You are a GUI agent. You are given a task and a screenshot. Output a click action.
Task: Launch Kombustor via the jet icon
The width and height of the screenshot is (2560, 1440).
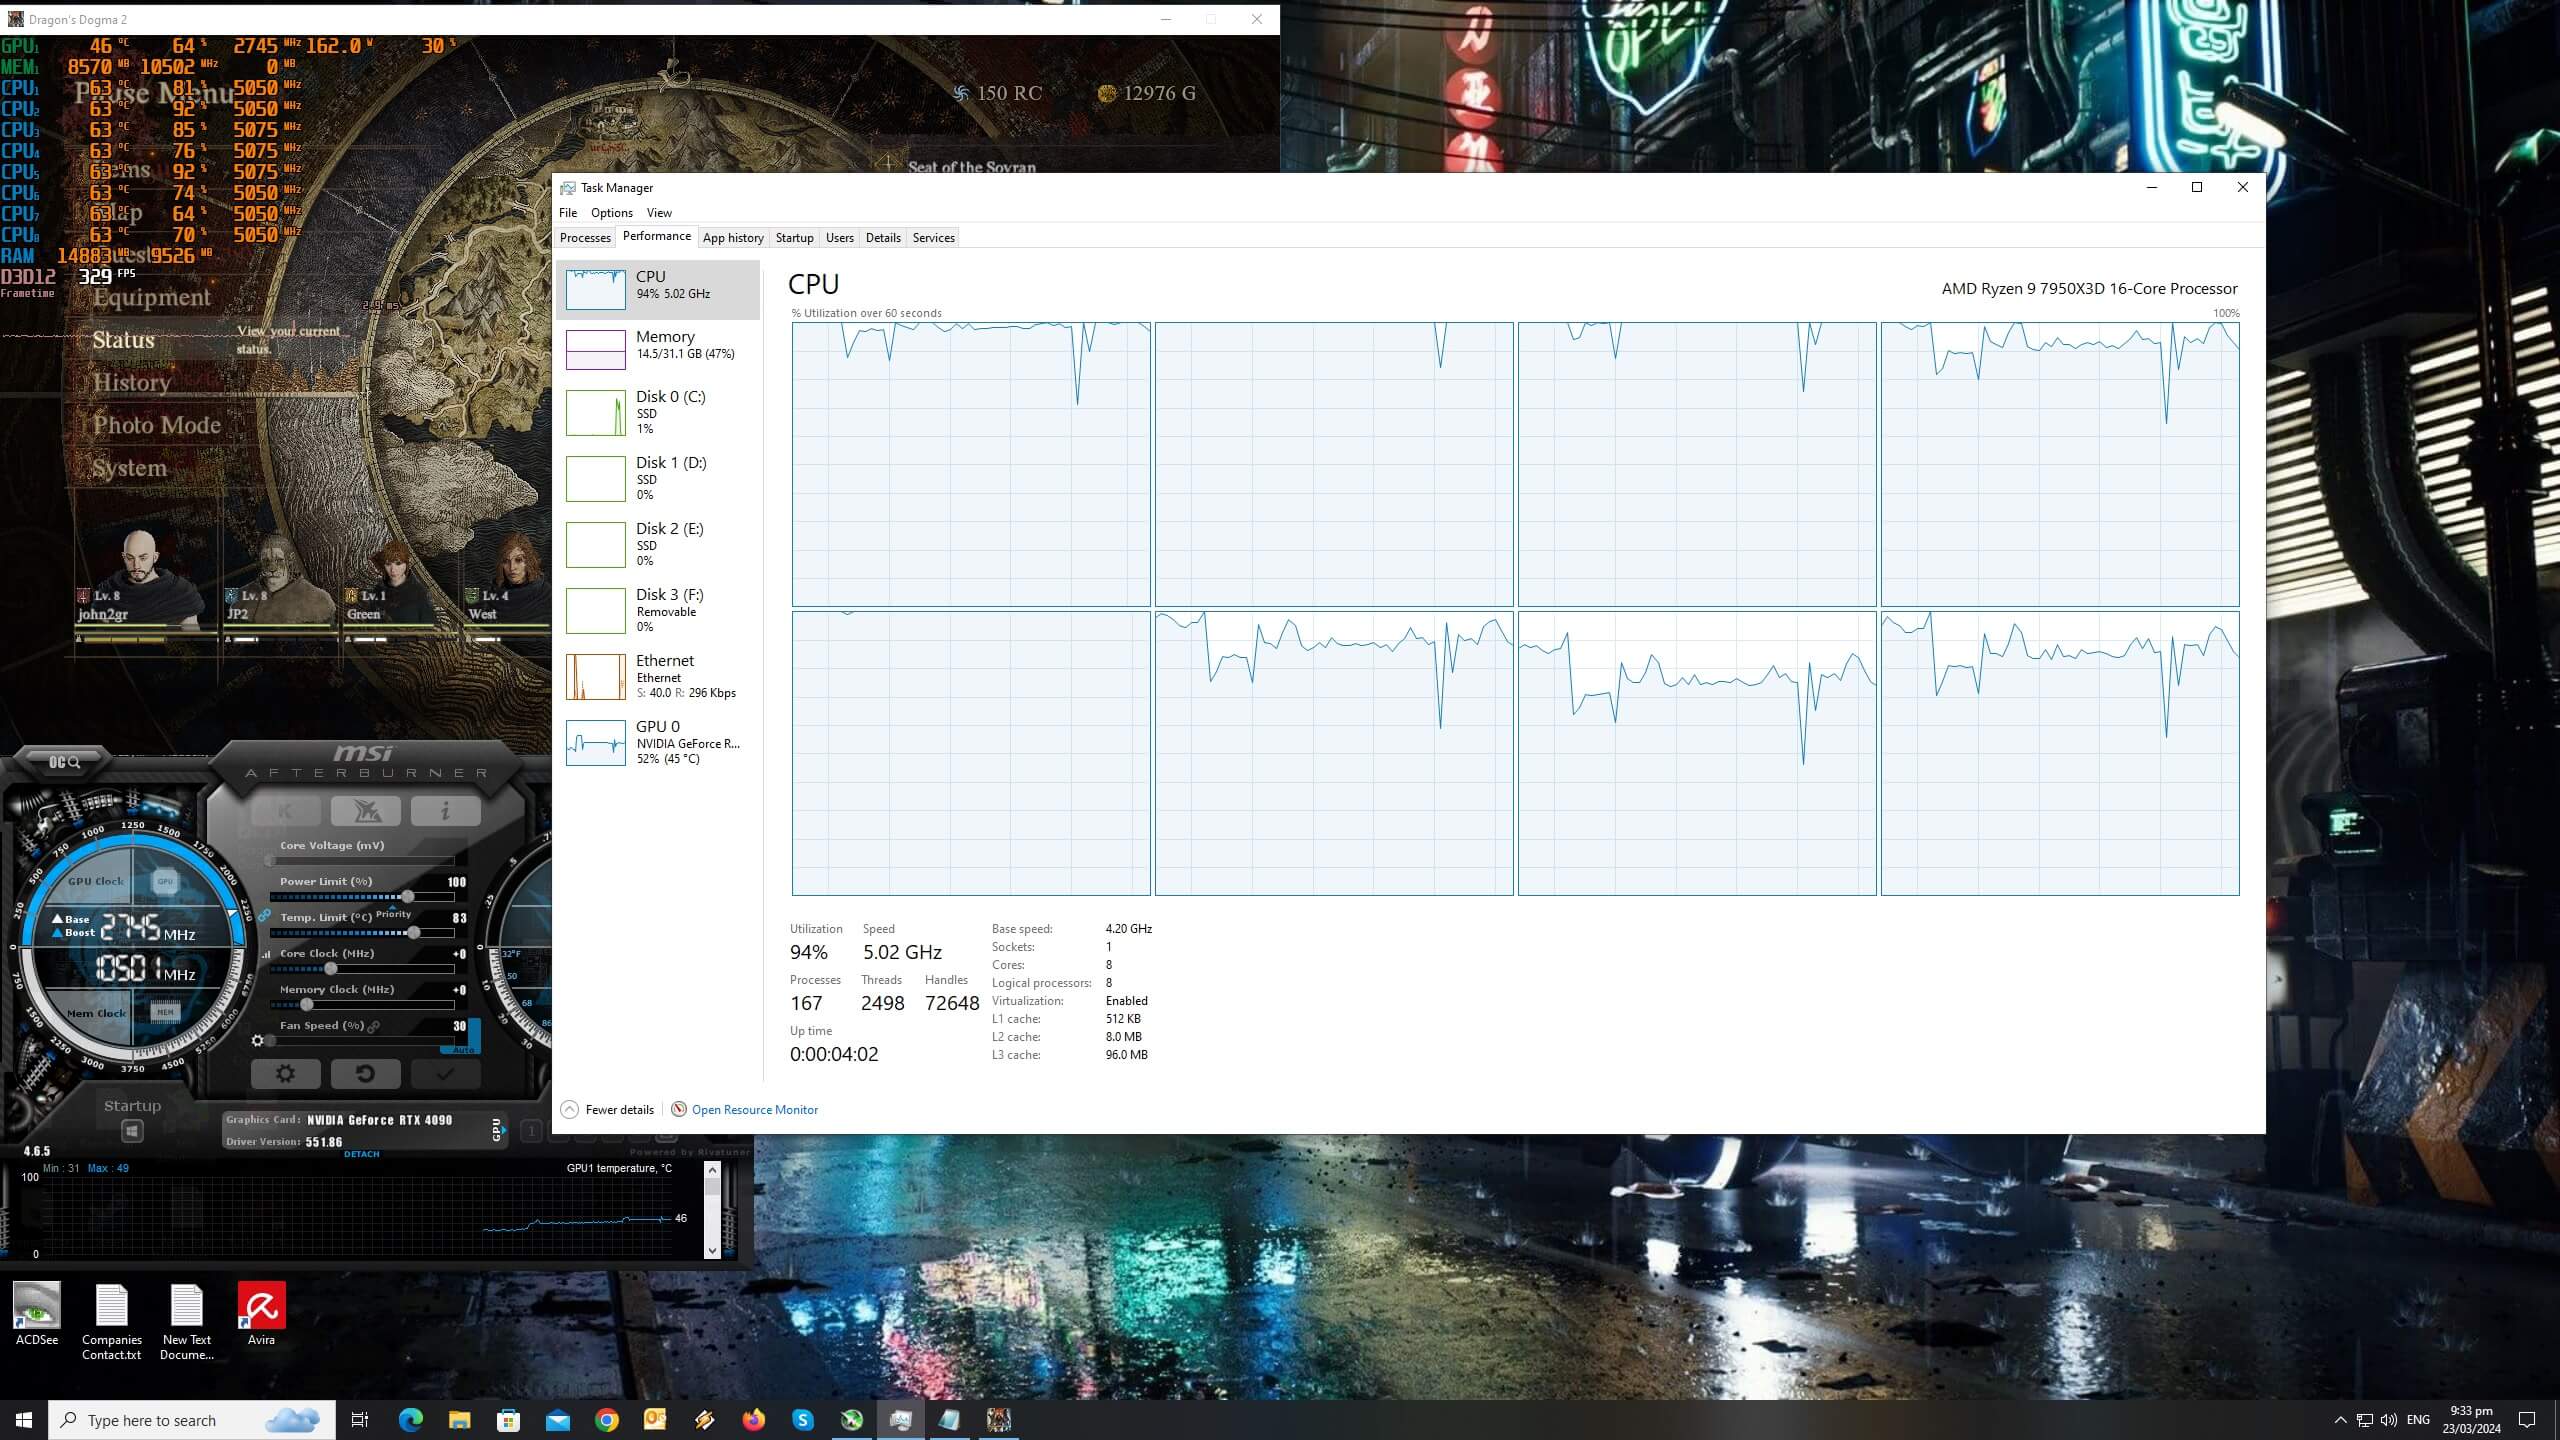pos(365,811)
